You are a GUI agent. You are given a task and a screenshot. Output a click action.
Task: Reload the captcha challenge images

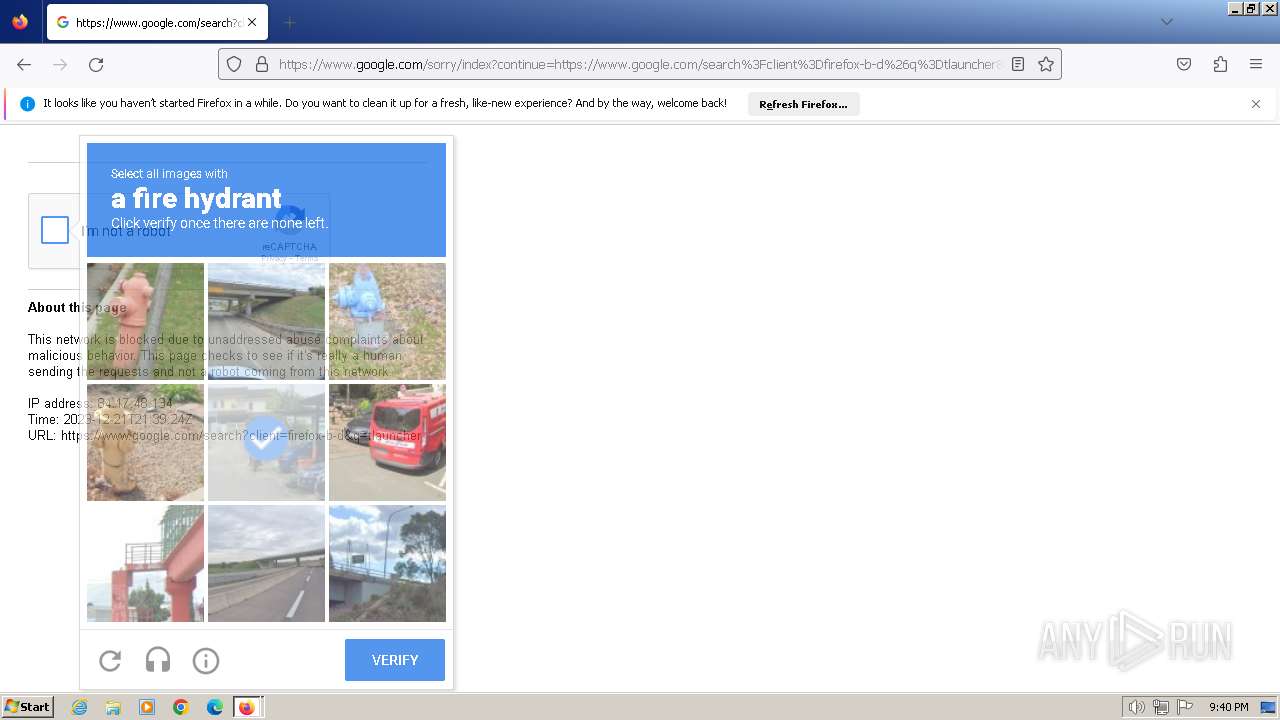110,660
